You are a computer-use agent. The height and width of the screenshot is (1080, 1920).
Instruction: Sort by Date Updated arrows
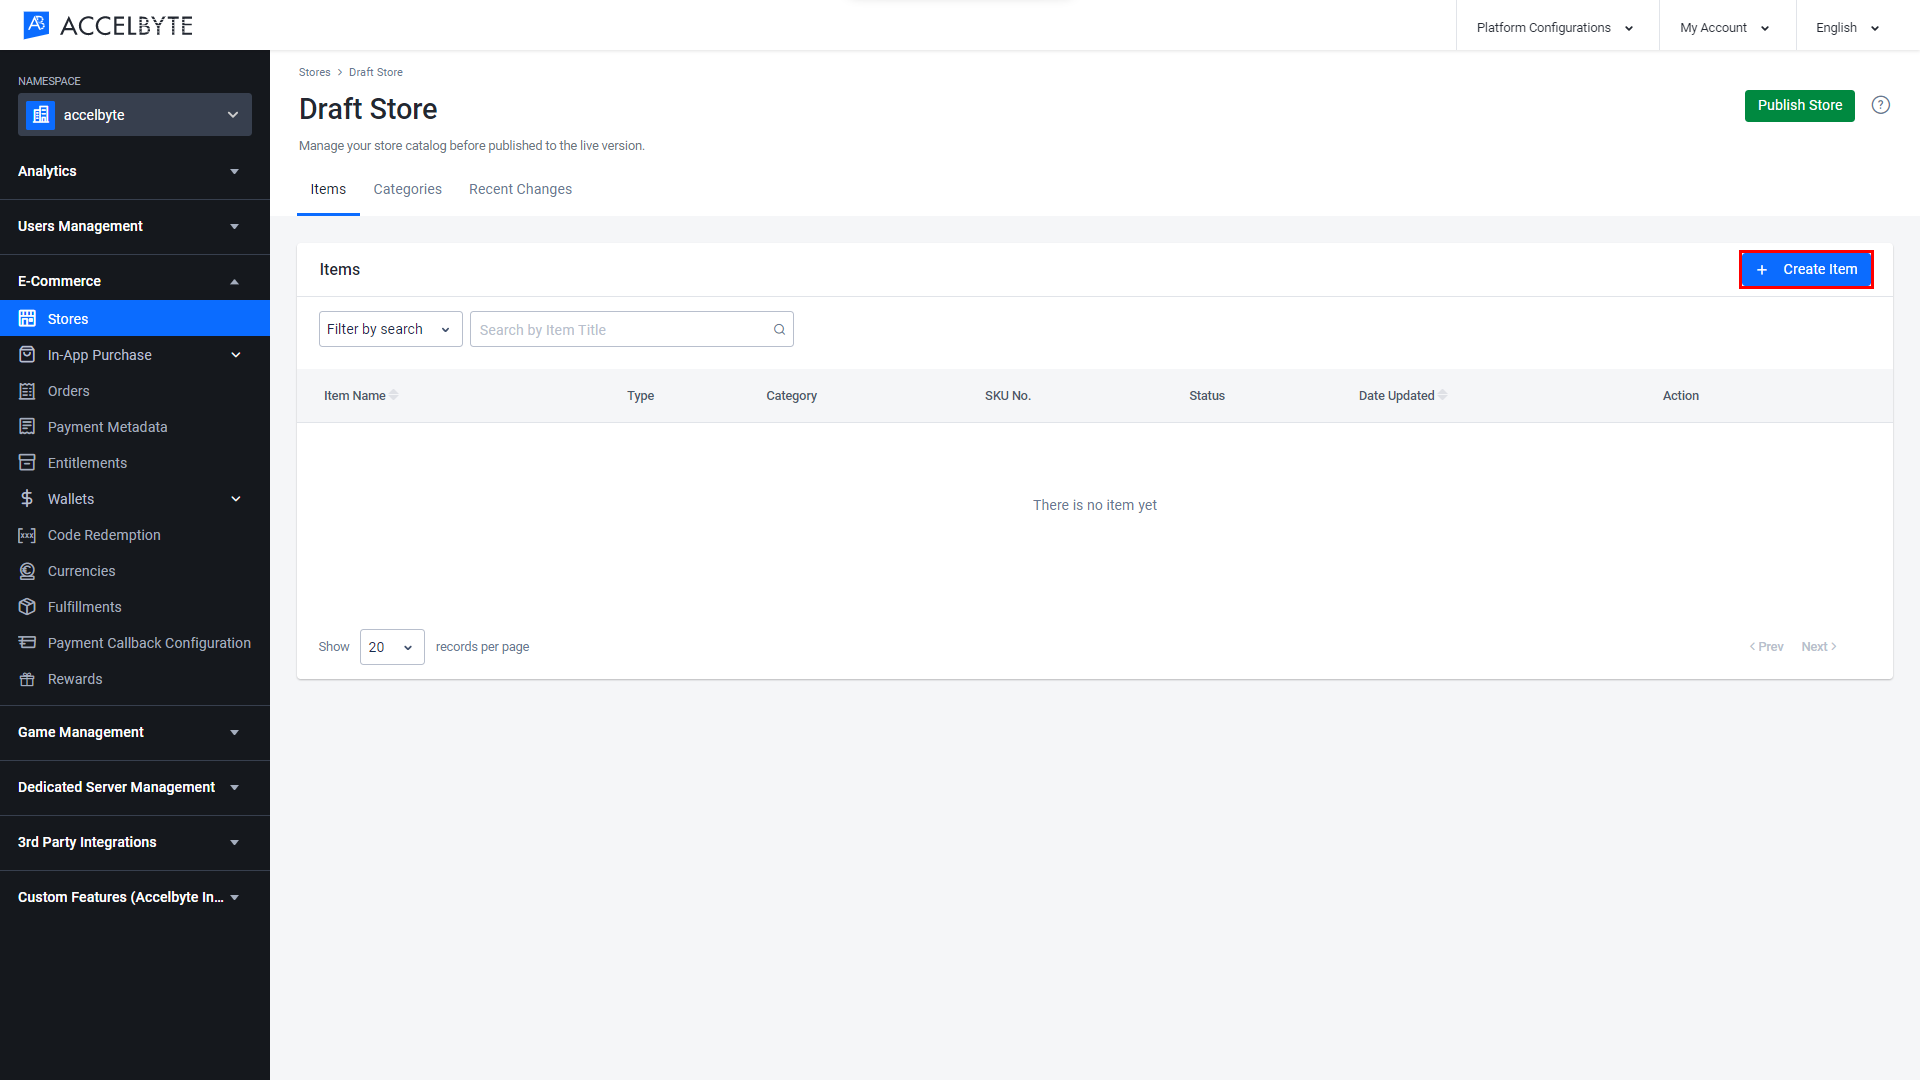(x=1442, y=395)
